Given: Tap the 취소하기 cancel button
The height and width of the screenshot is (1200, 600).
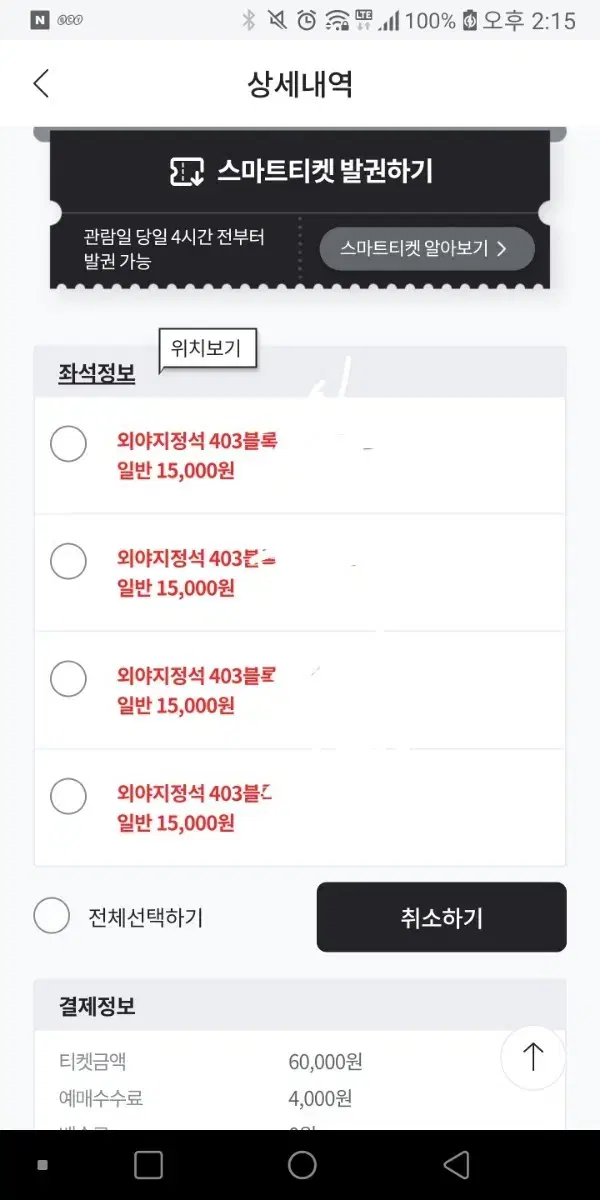Looking at the screenshot, I should click(441, 917).
